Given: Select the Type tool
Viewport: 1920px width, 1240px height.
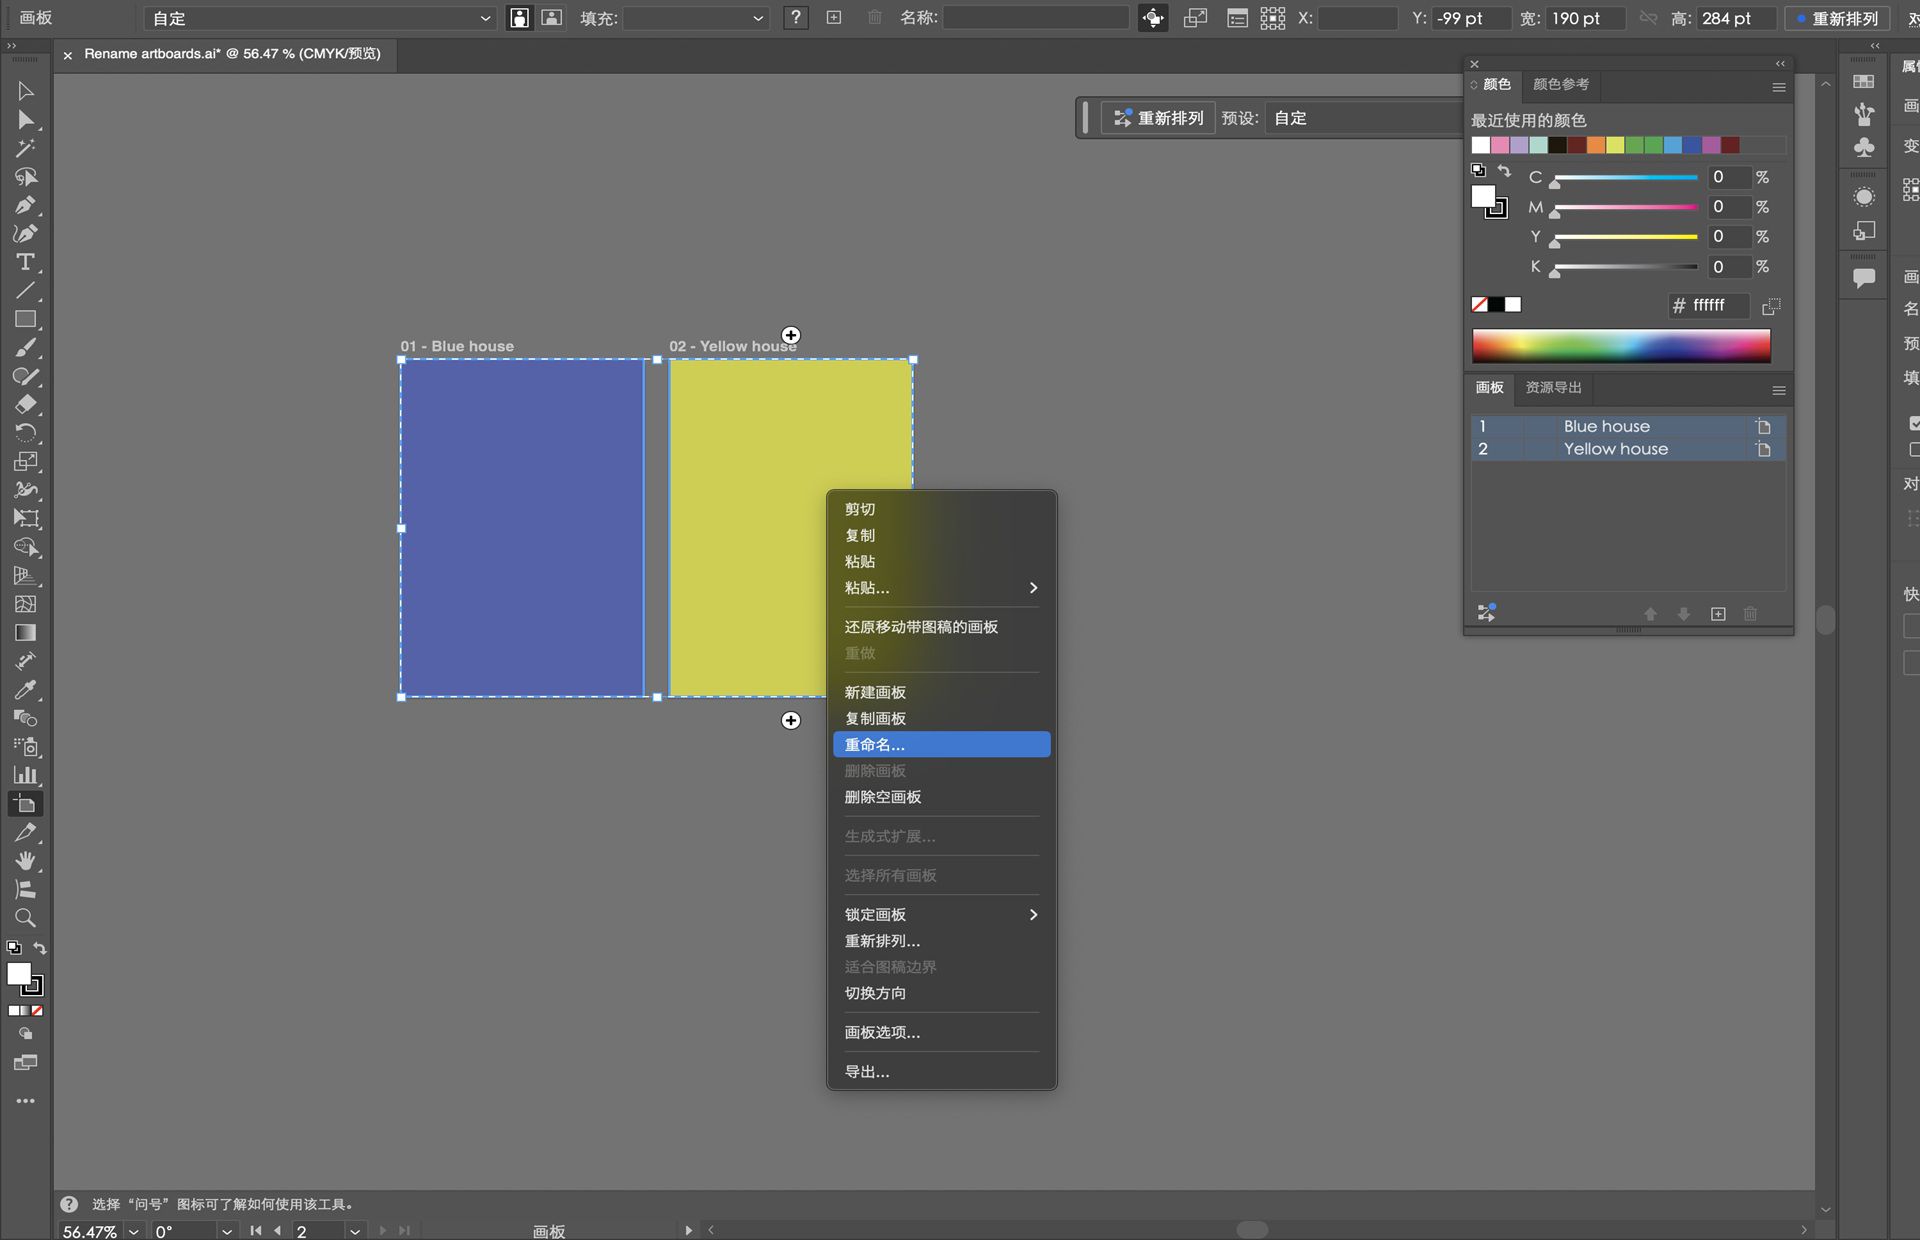Looking at the screenshot, I should [25, 262].
